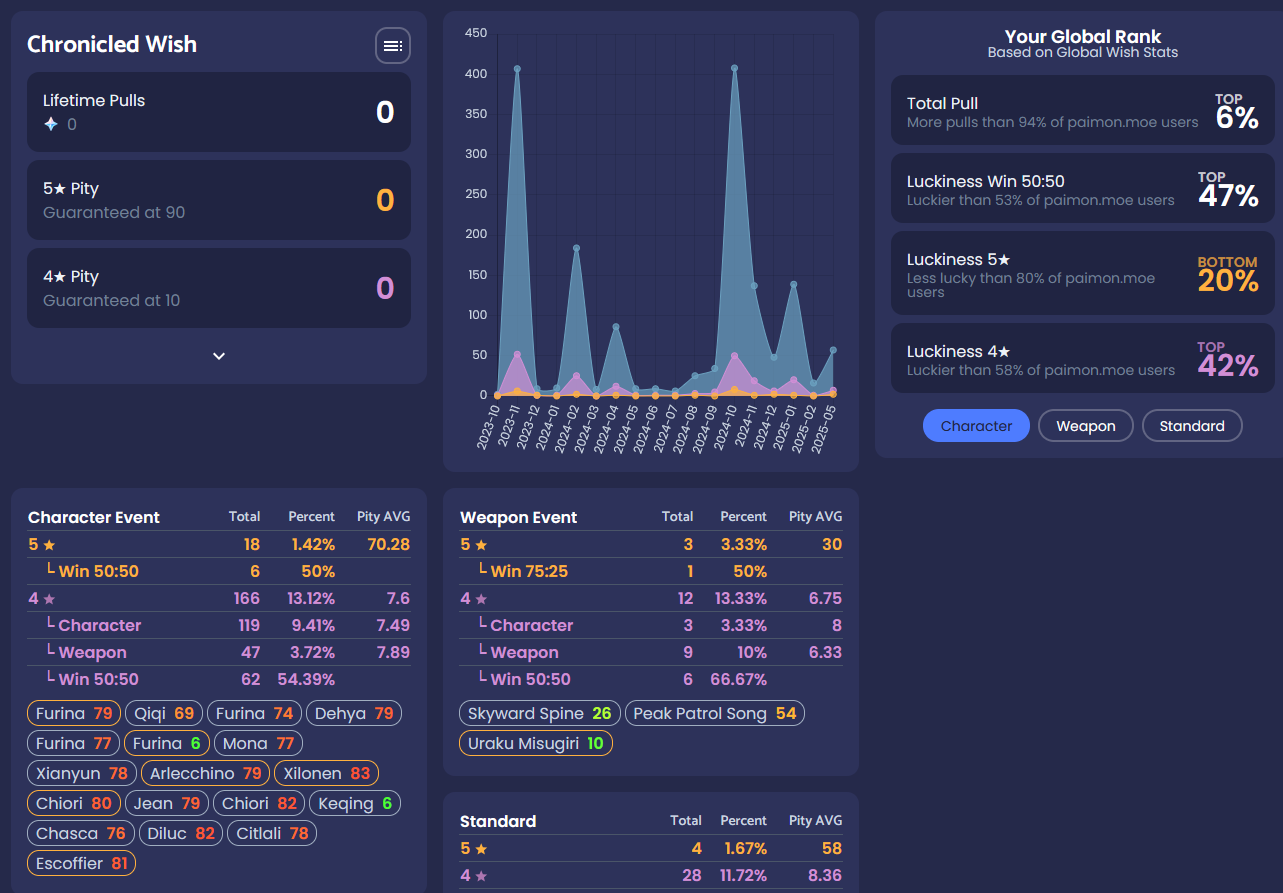Viewport: 1283px width, 893px height.
Task: Click the Diluc 82 pull badge
Action: point(181,834)
